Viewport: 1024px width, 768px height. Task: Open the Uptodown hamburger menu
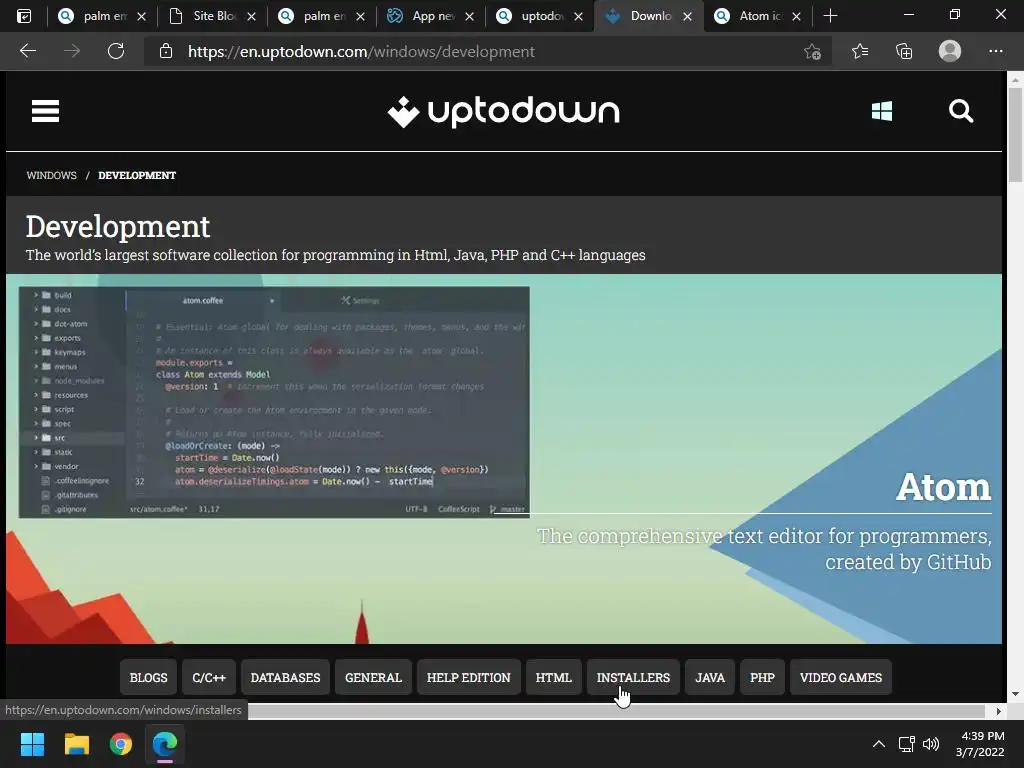pyautogui.click(x=45, y=111)
